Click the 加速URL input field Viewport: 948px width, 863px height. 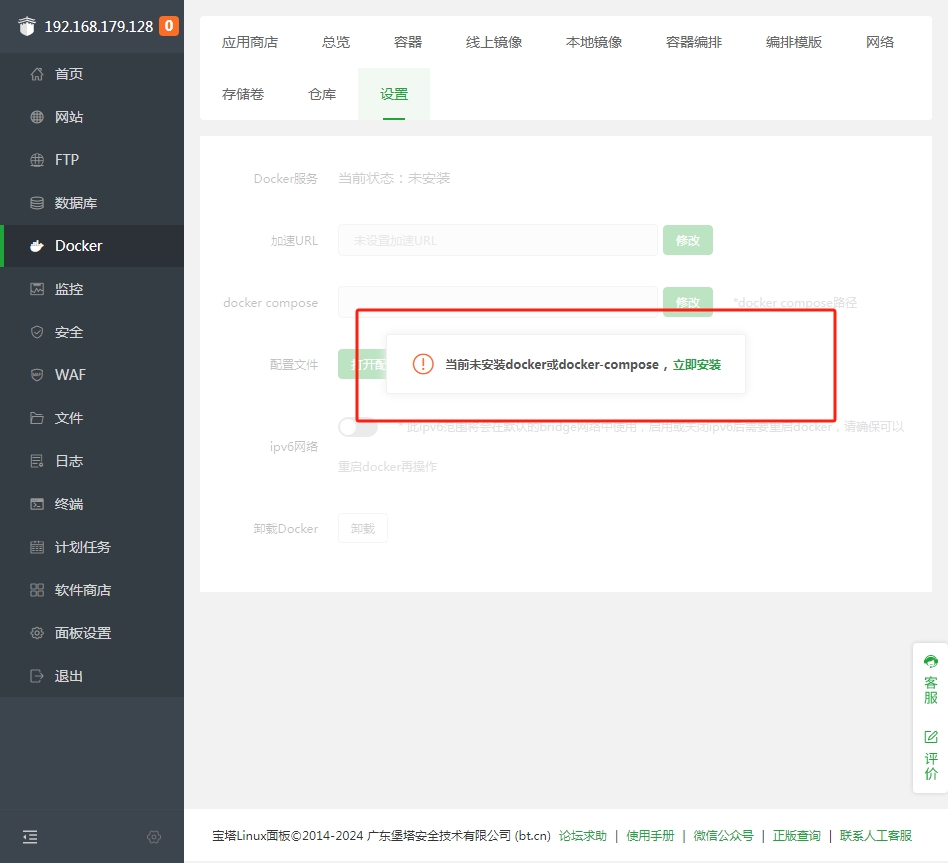tap(497, 241)
